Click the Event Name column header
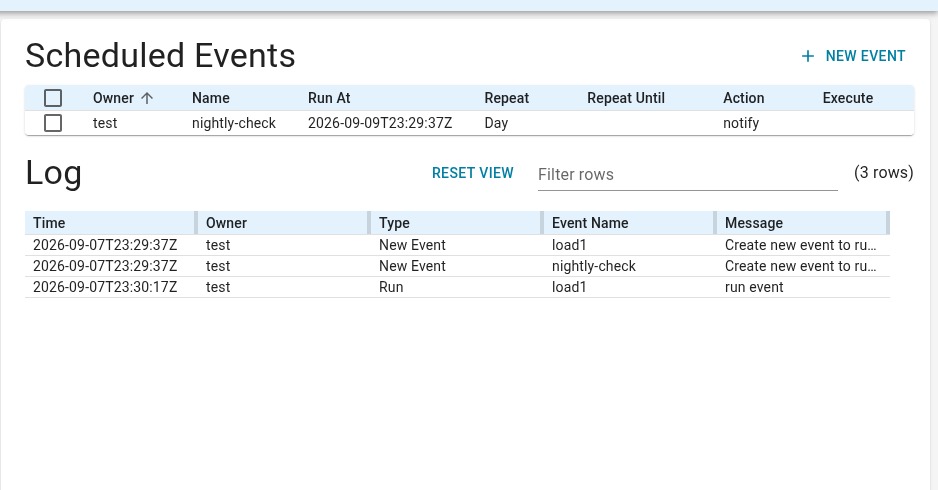 pos(590,223)
